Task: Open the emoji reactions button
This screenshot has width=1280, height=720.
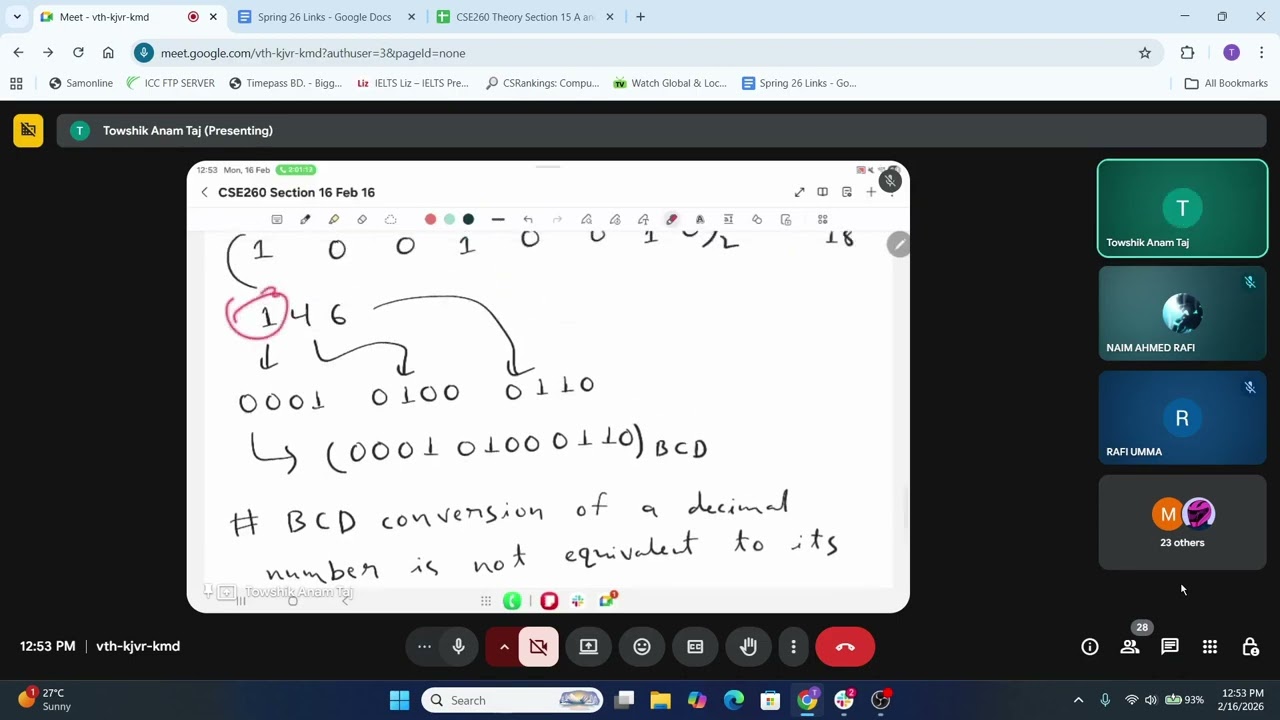Action: [x=642, y=647]
